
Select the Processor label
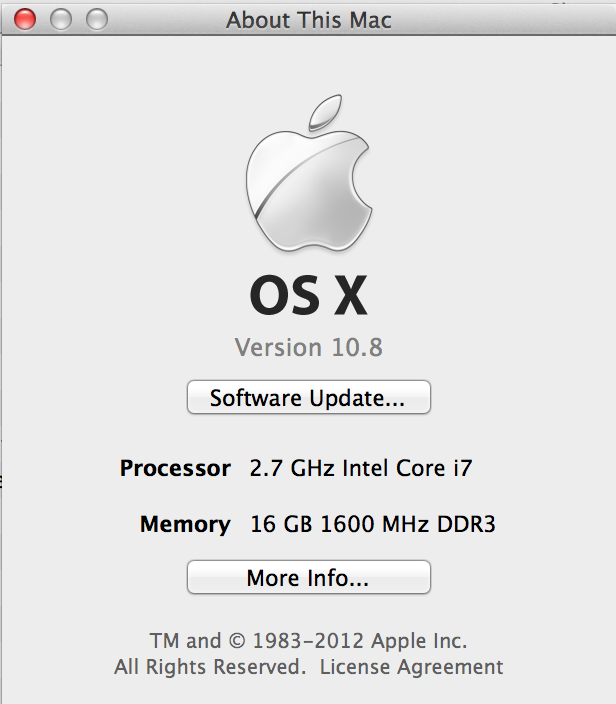pos(175,468)
